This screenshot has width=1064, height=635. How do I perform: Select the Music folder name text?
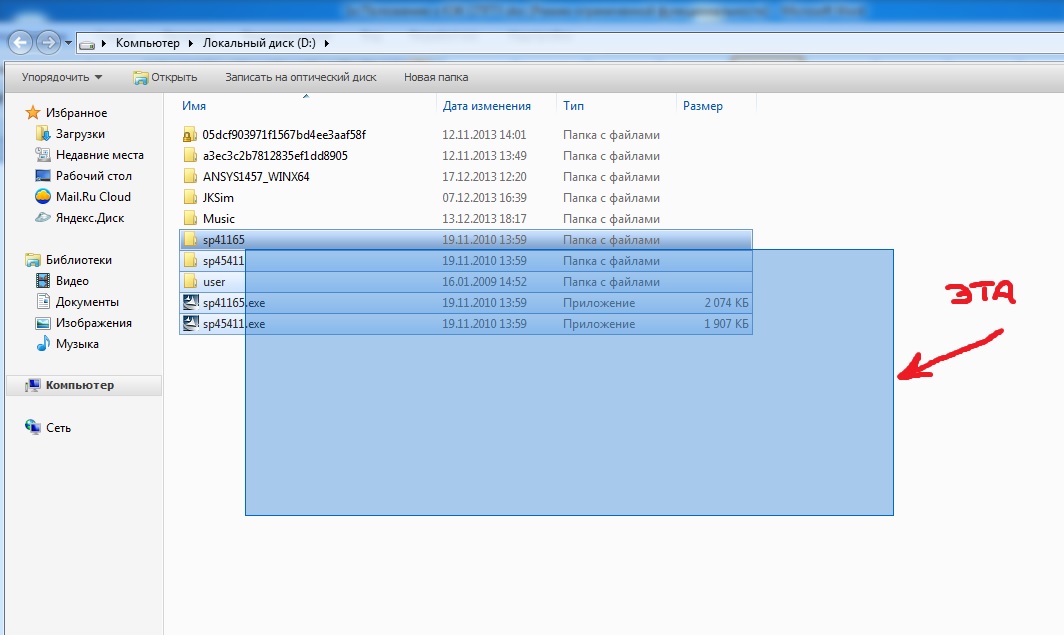tap(218, 218)
